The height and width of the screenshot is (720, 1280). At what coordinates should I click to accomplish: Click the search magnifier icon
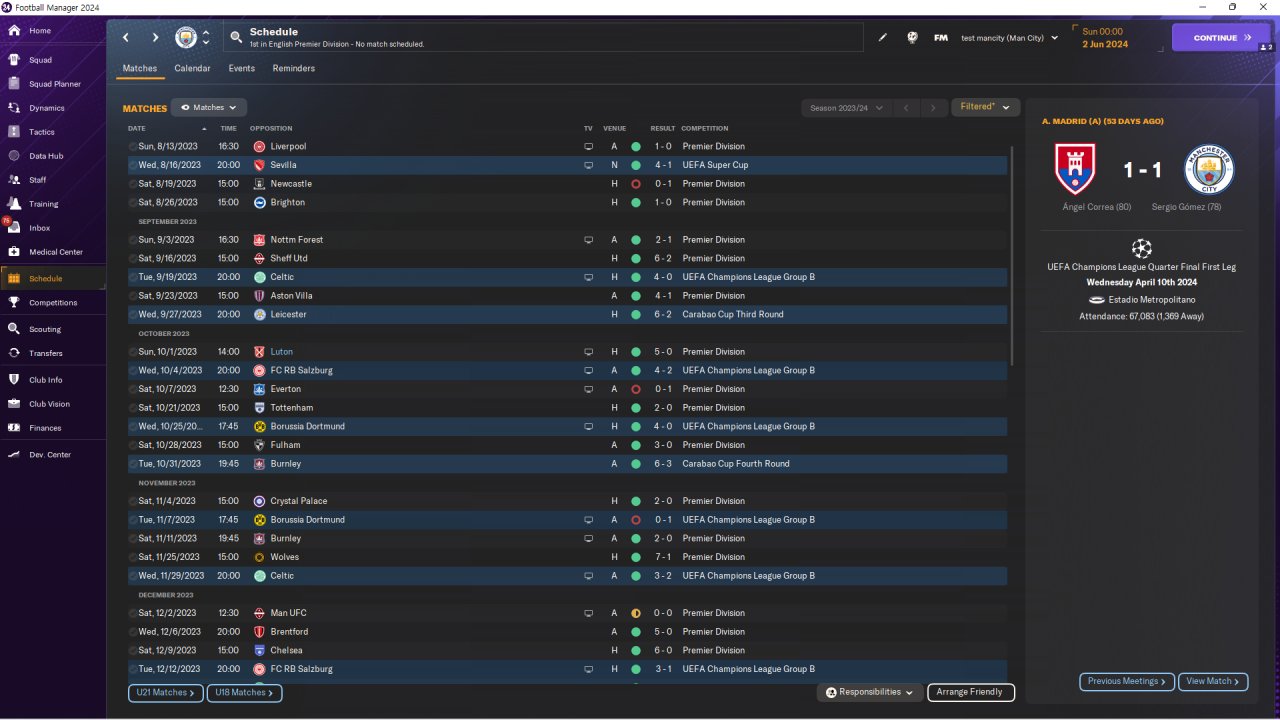pos(236,38)
